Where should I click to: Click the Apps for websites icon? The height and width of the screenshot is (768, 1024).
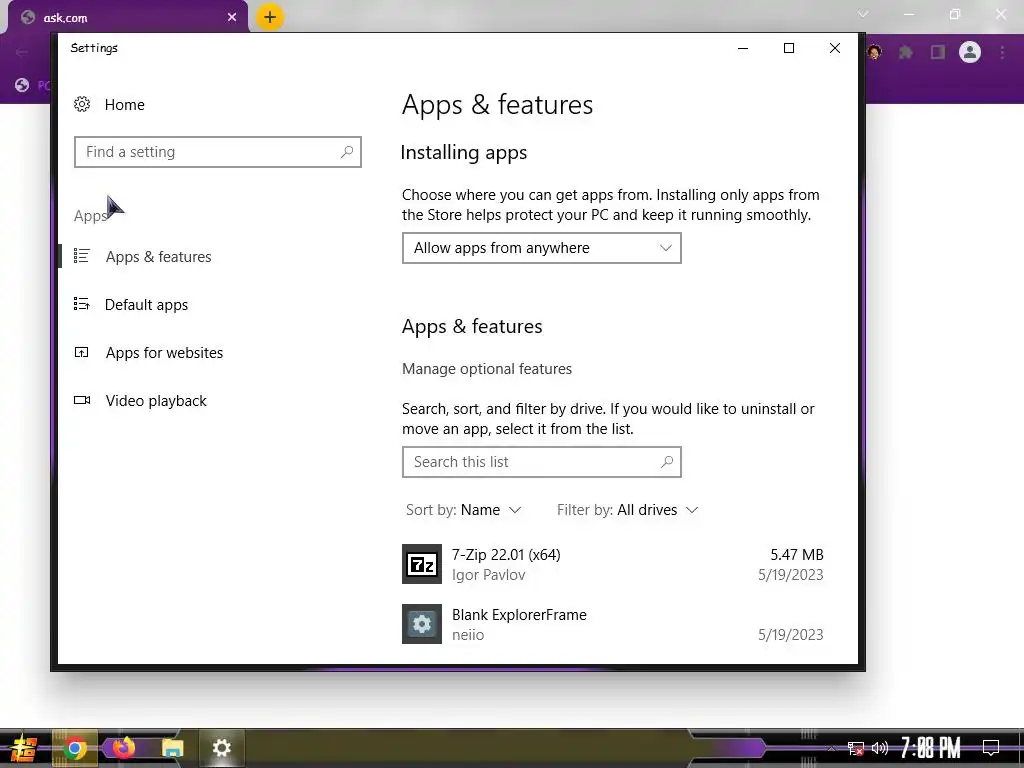(x=82, y=353)
